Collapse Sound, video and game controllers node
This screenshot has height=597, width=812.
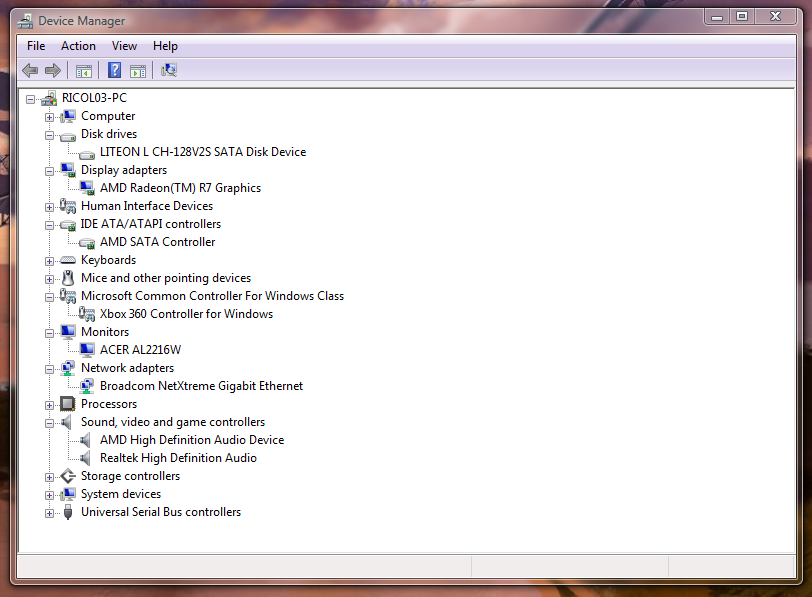coord(50,423)
